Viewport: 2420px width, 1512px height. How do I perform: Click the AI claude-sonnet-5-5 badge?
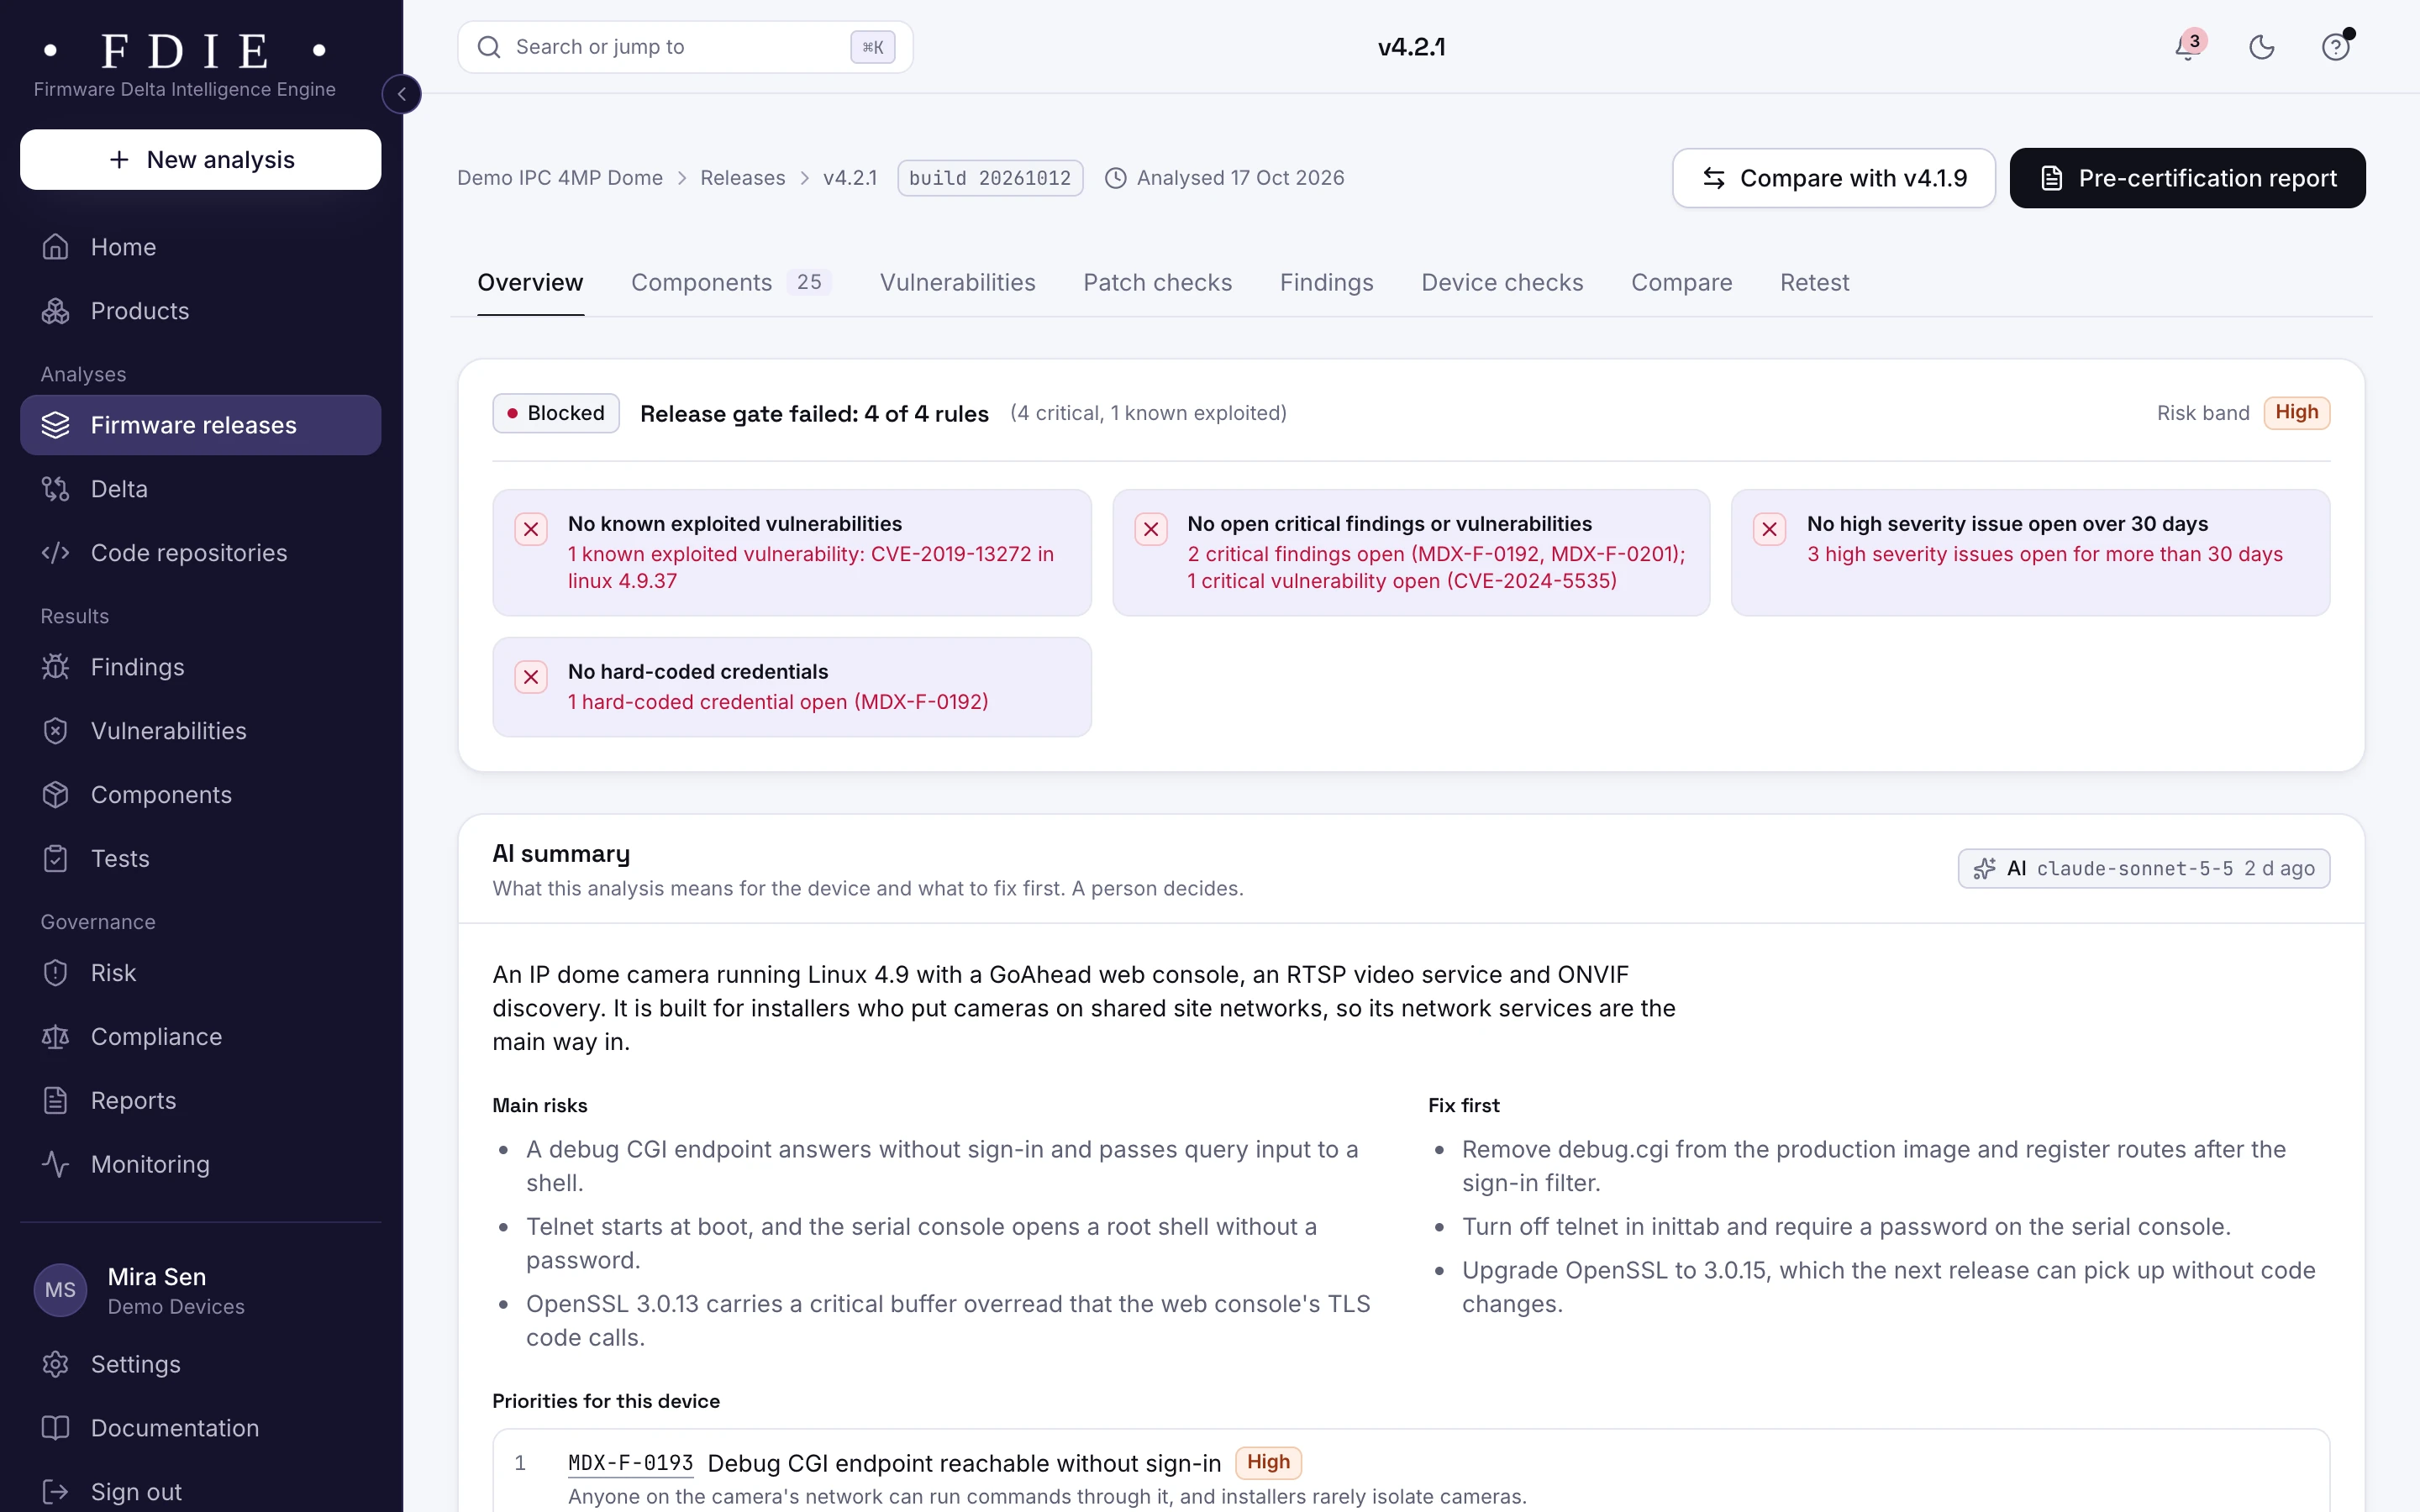2144,869
